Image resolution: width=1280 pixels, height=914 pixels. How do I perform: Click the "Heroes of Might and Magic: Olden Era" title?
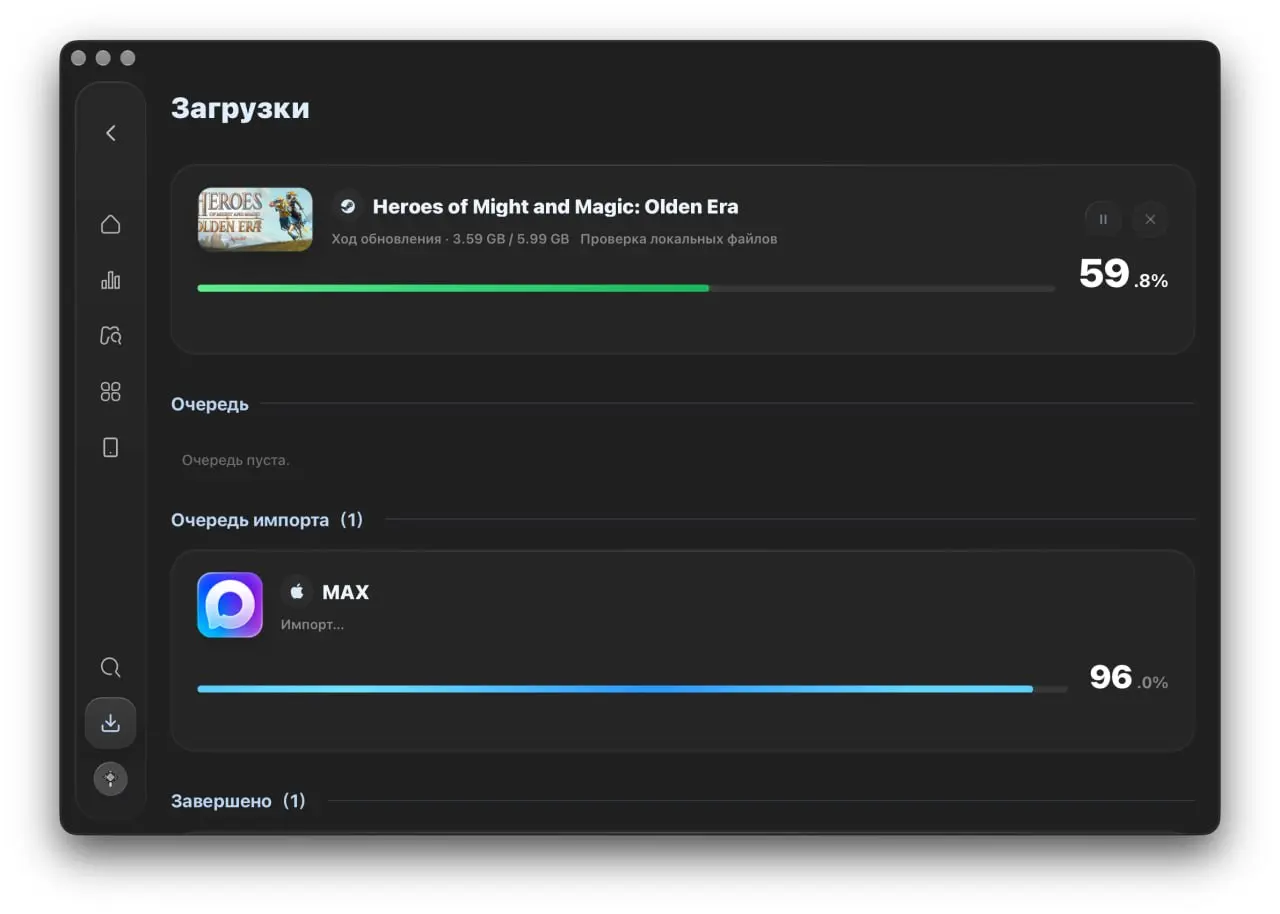[556, 207]
